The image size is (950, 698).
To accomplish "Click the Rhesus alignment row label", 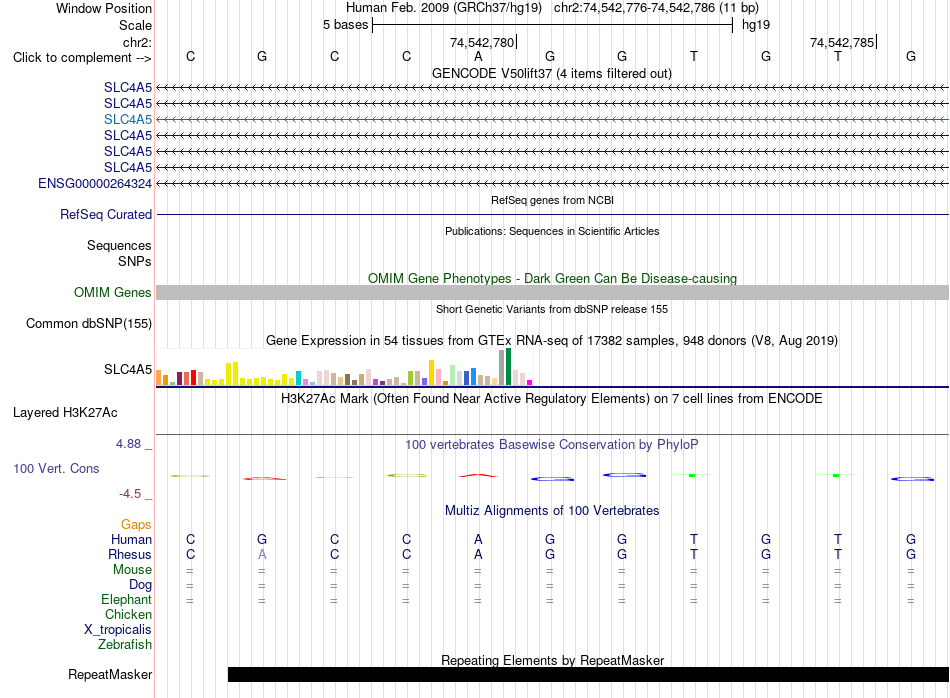I will pos(130,554).
